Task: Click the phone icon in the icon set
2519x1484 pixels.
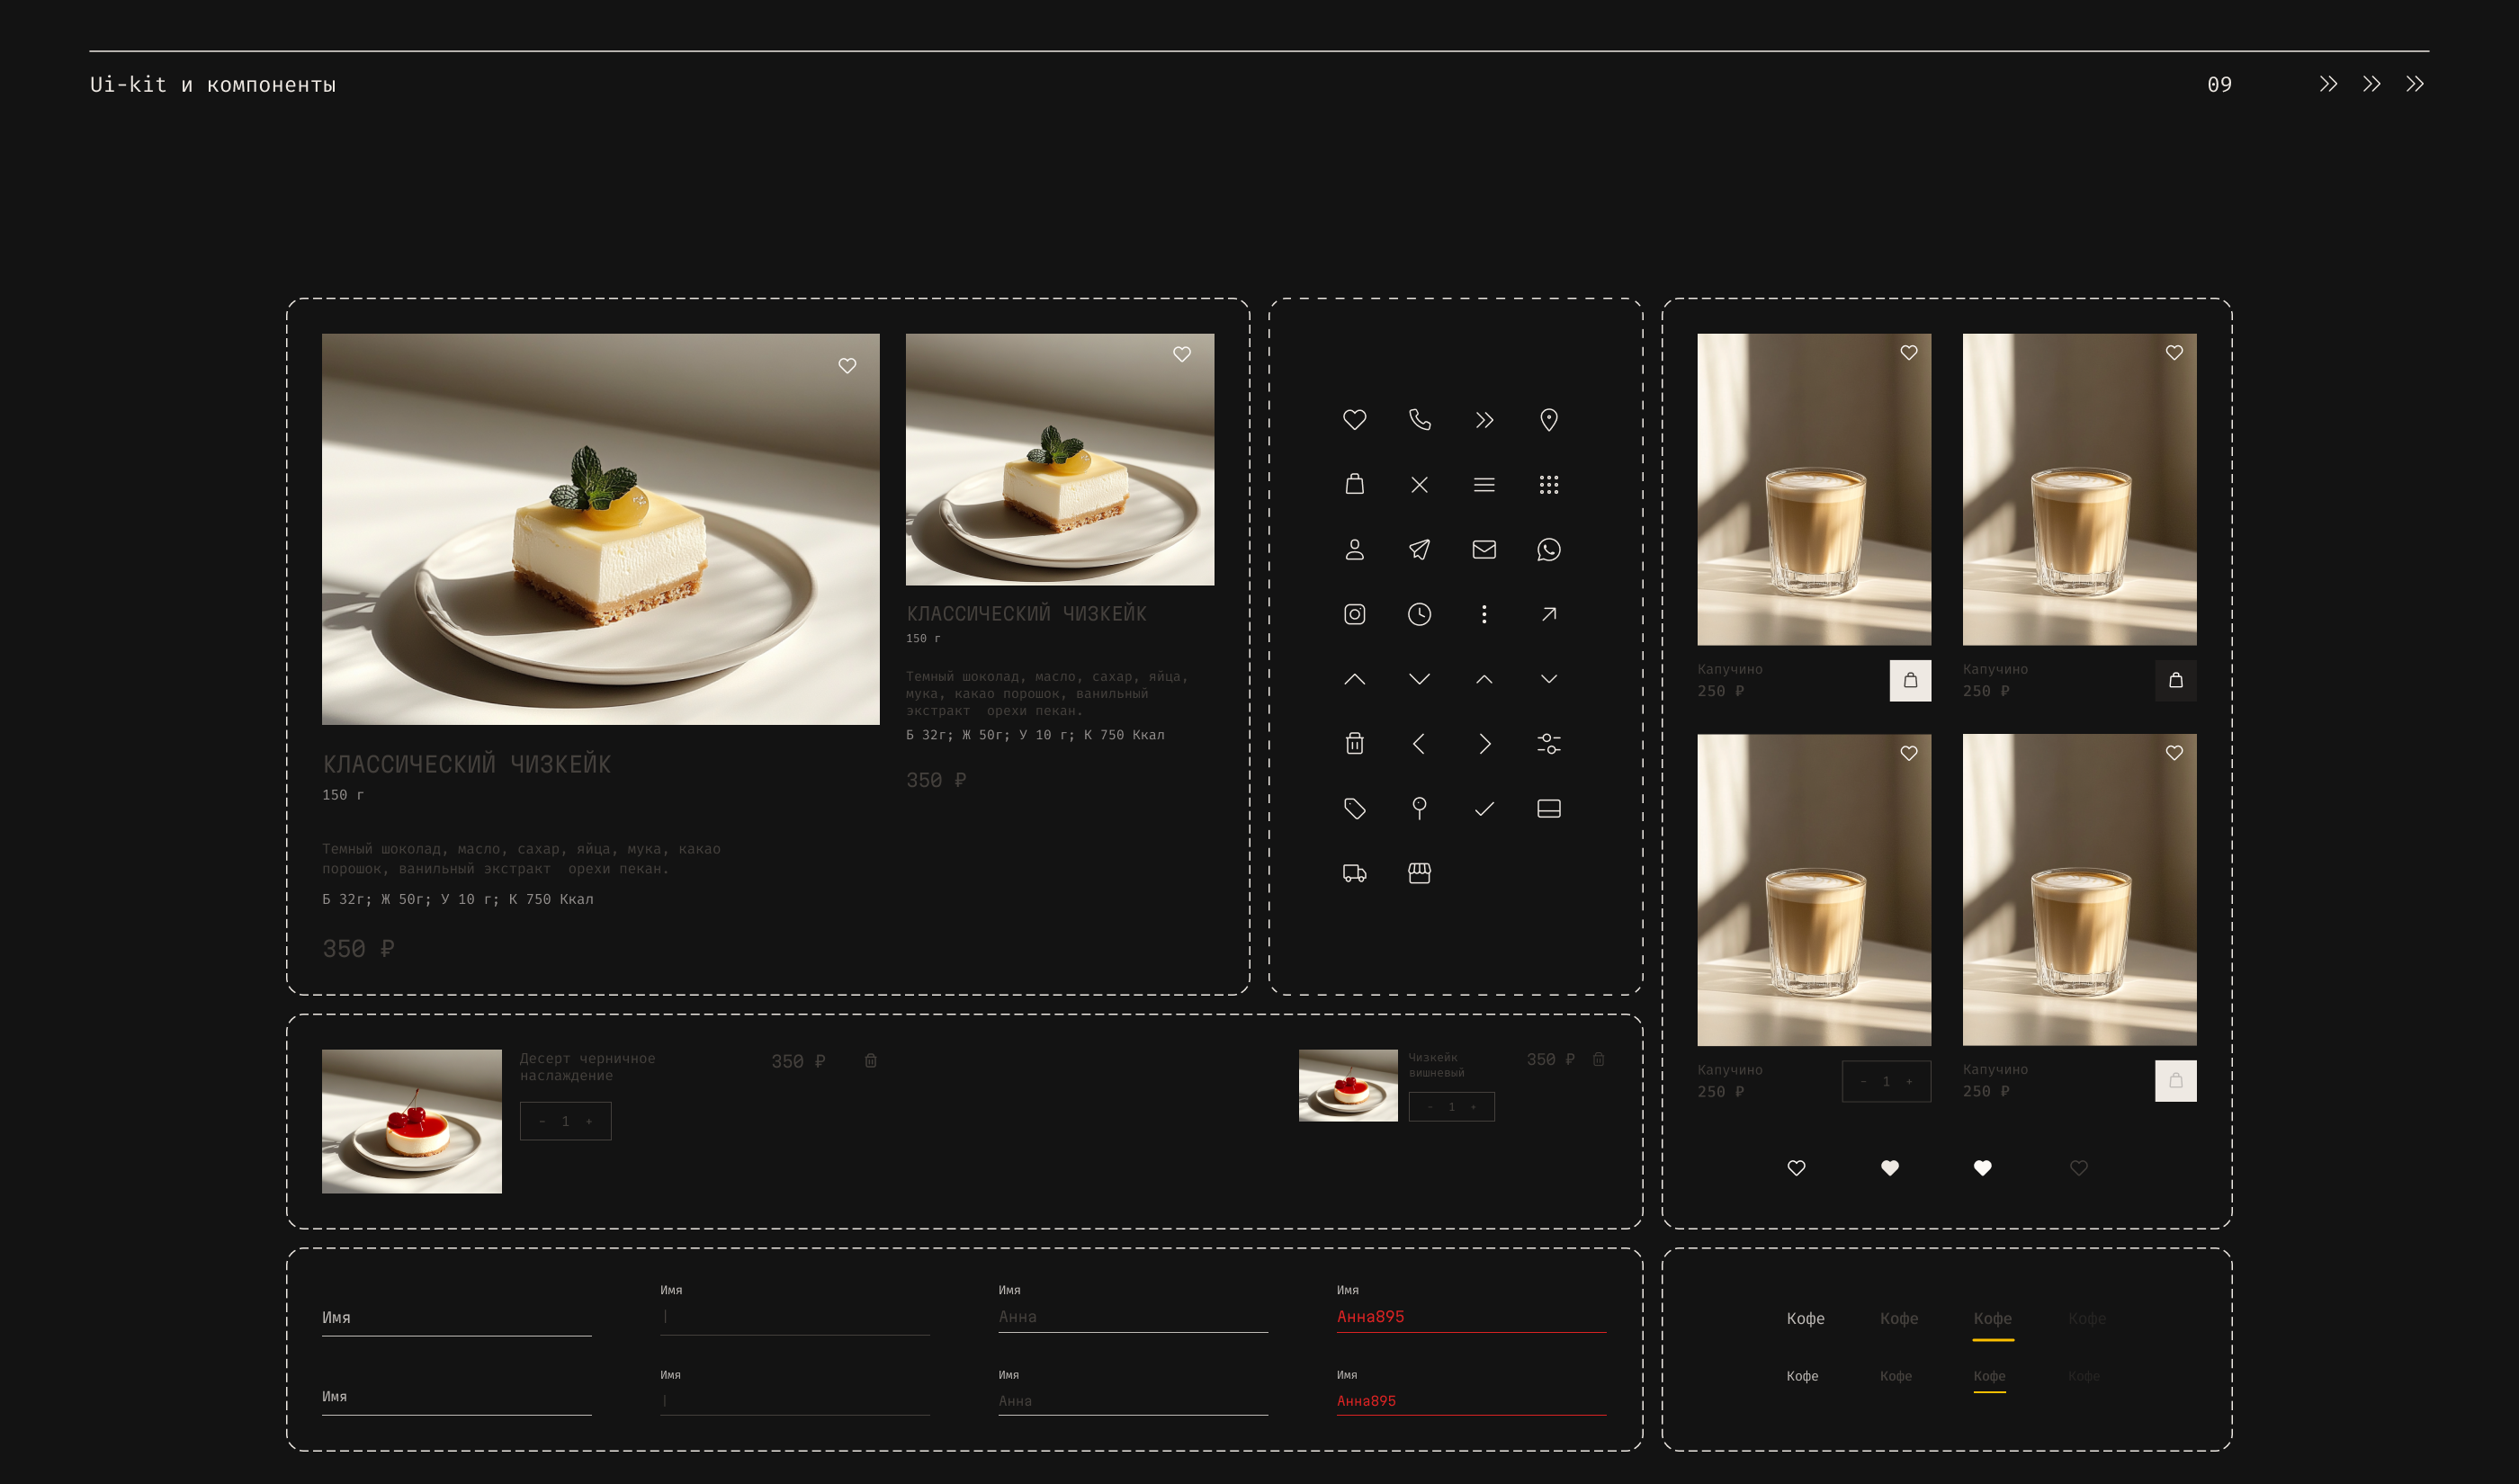Action: coord(1419,420)
